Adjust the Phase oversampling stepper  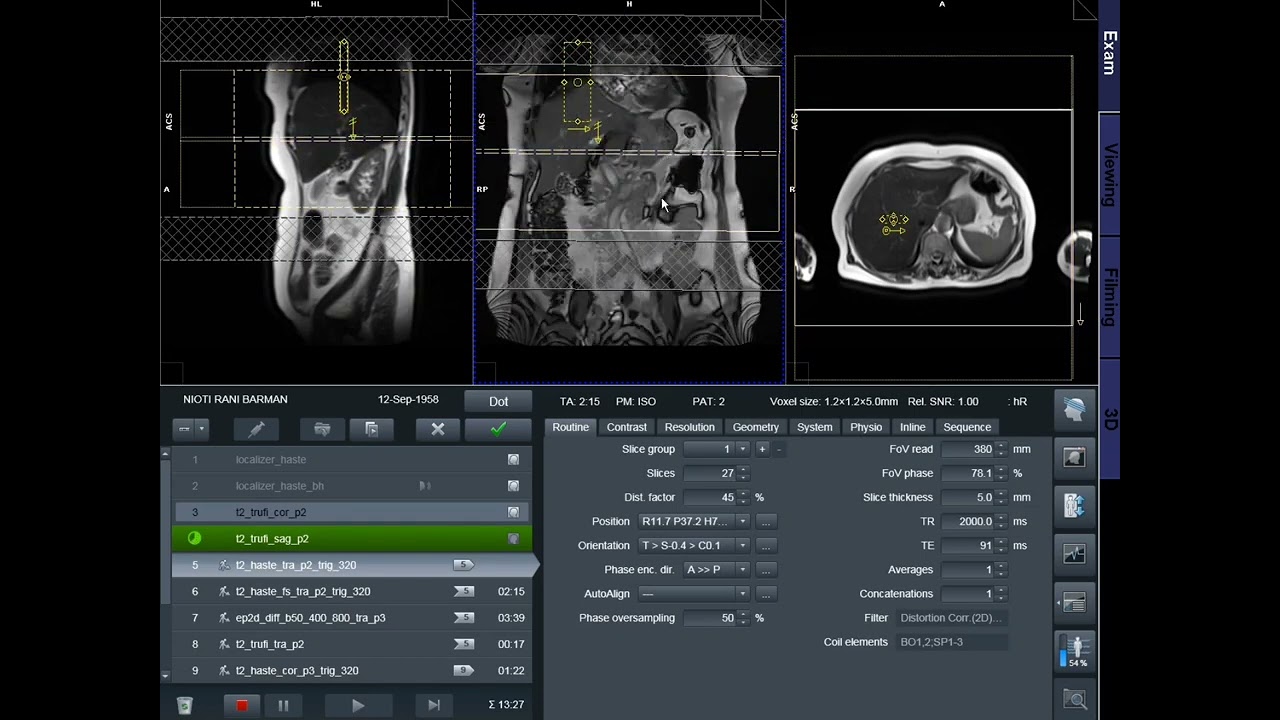click(743, 618)
